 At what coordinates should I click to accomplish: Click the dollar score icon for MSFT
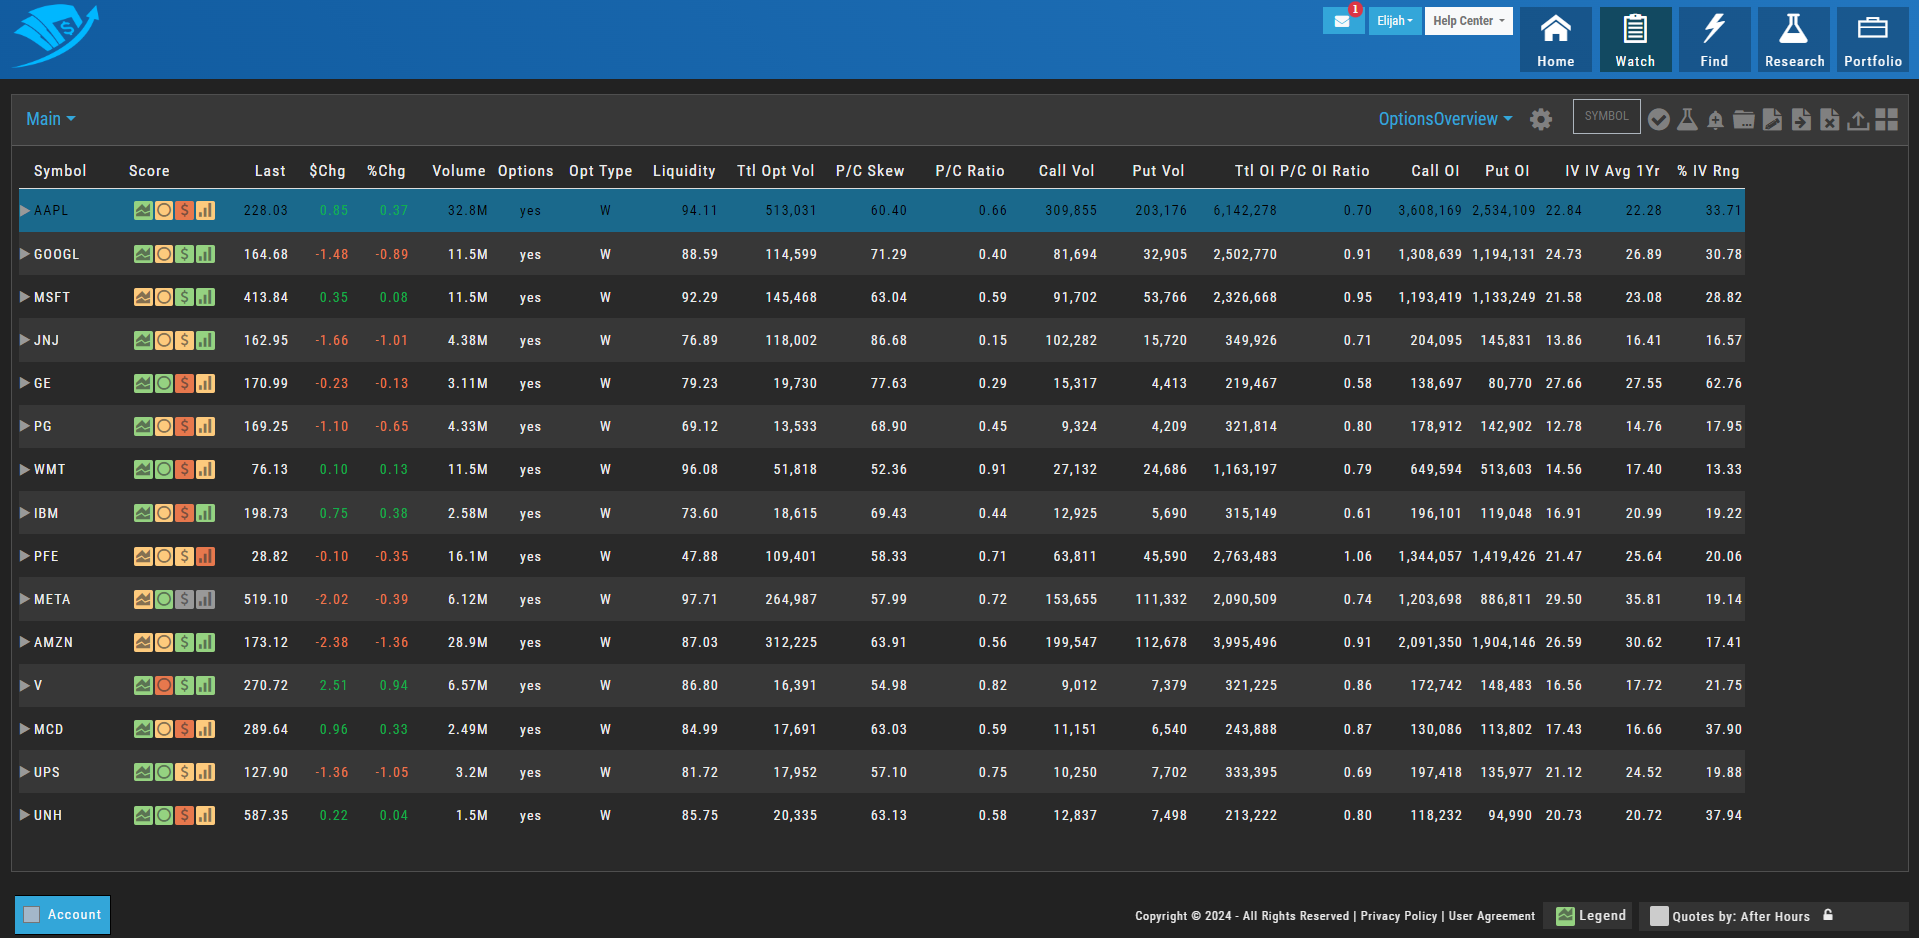[184, 297]
